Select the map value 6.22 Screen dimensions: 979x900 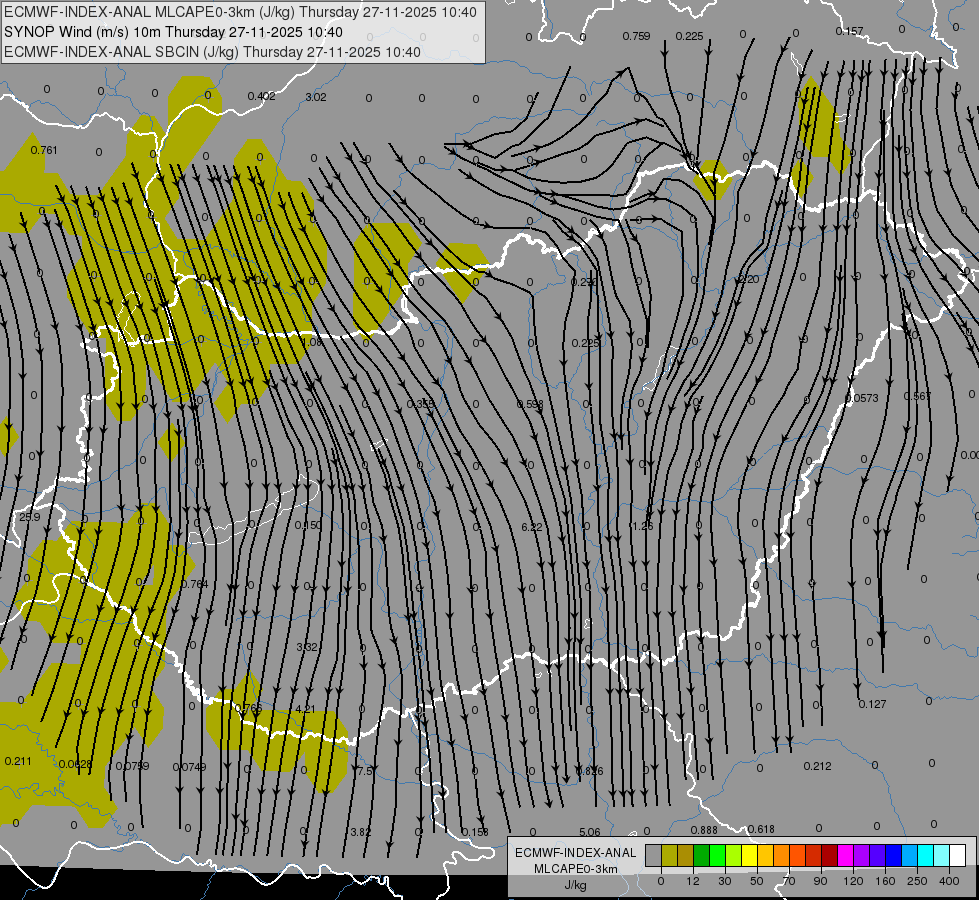[531, 527]
